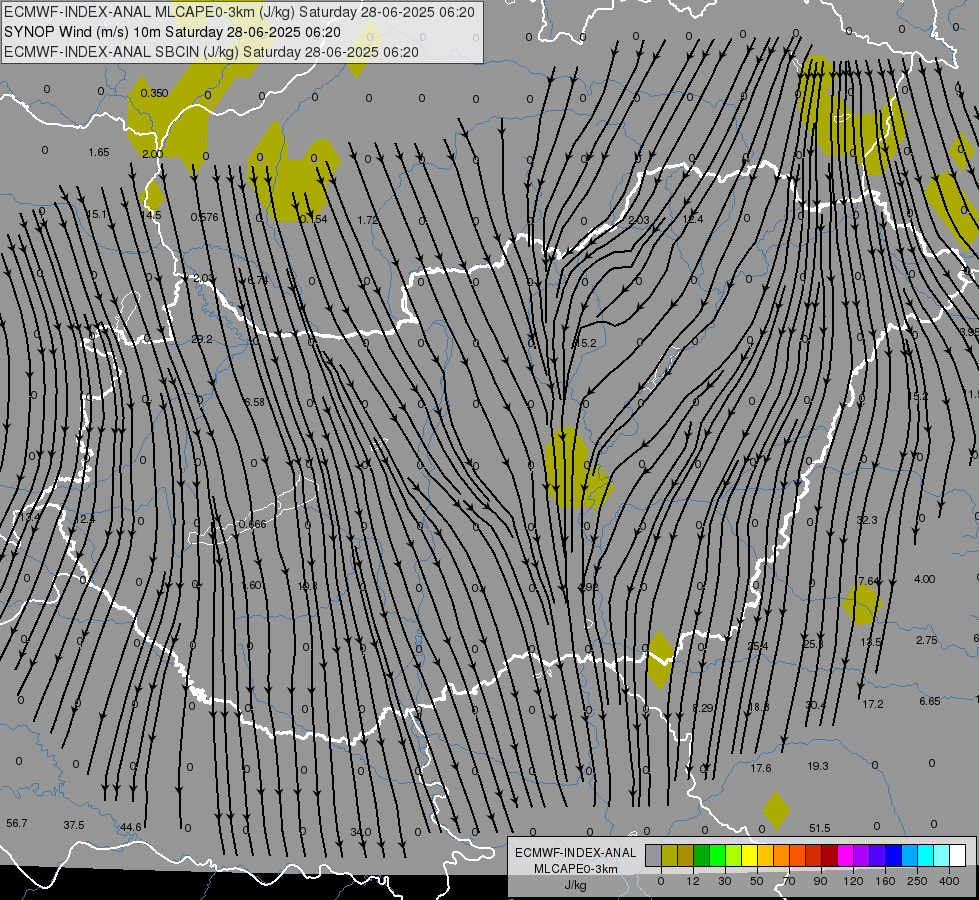Click the map value '56.7'

pyautogui.click(x=17, y=823)
